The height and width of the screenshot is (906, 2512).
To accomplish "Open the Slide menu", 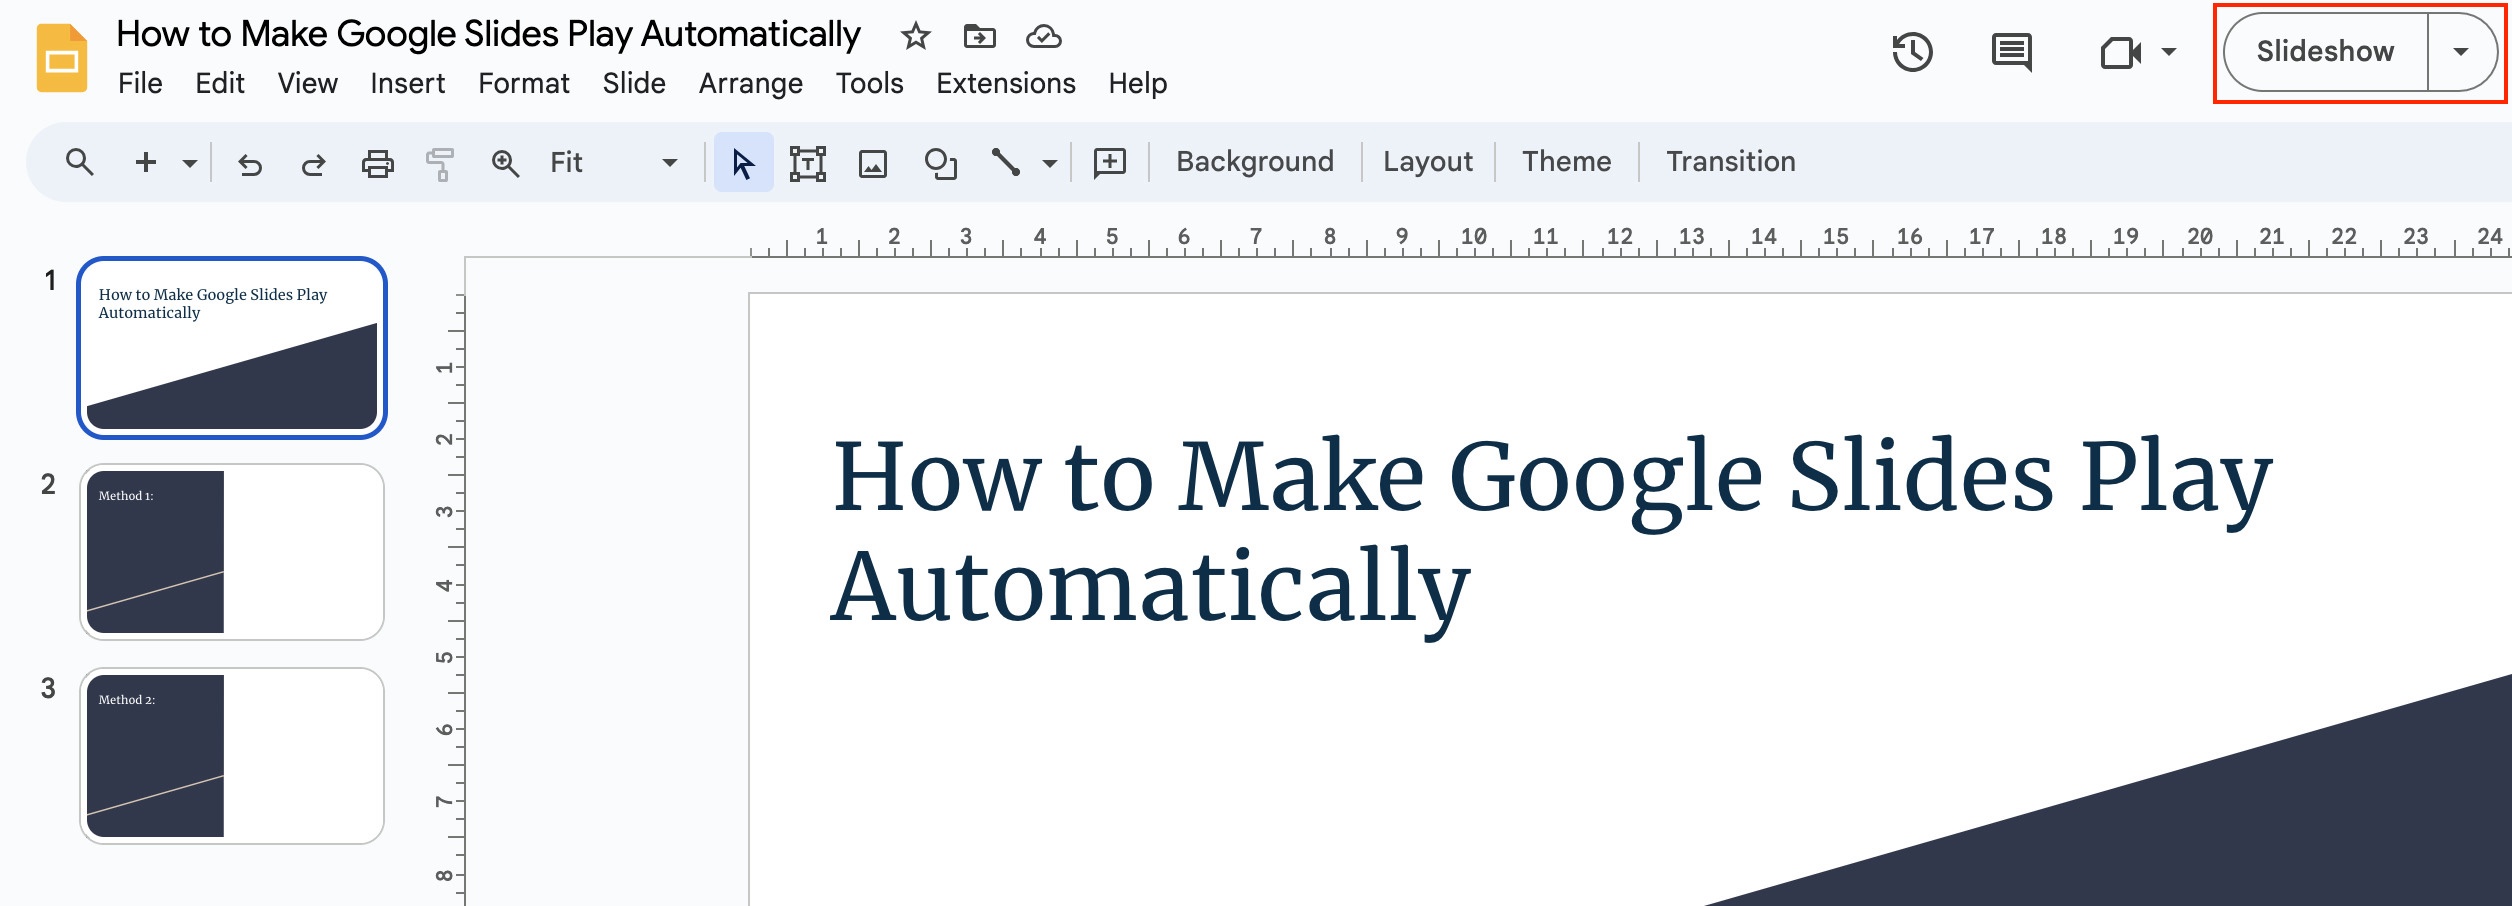I will [x=634, y=83].
